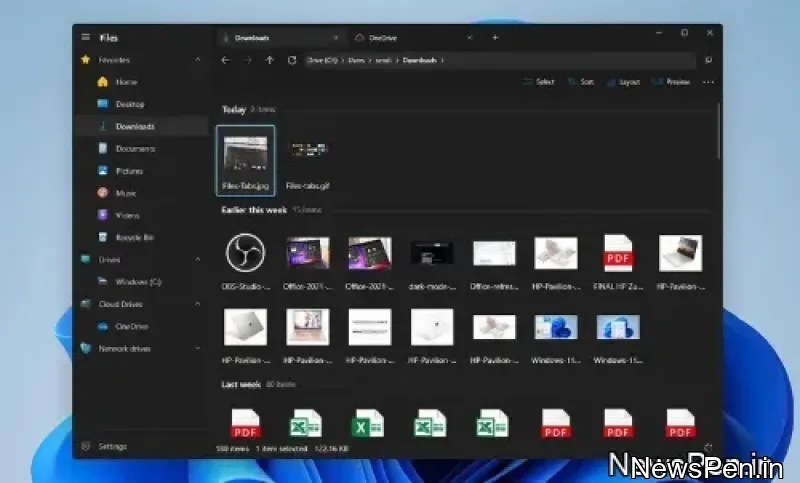
Task: Open the search icon in the toolbar
Action: pyautogui.click(x=708, y=60)
